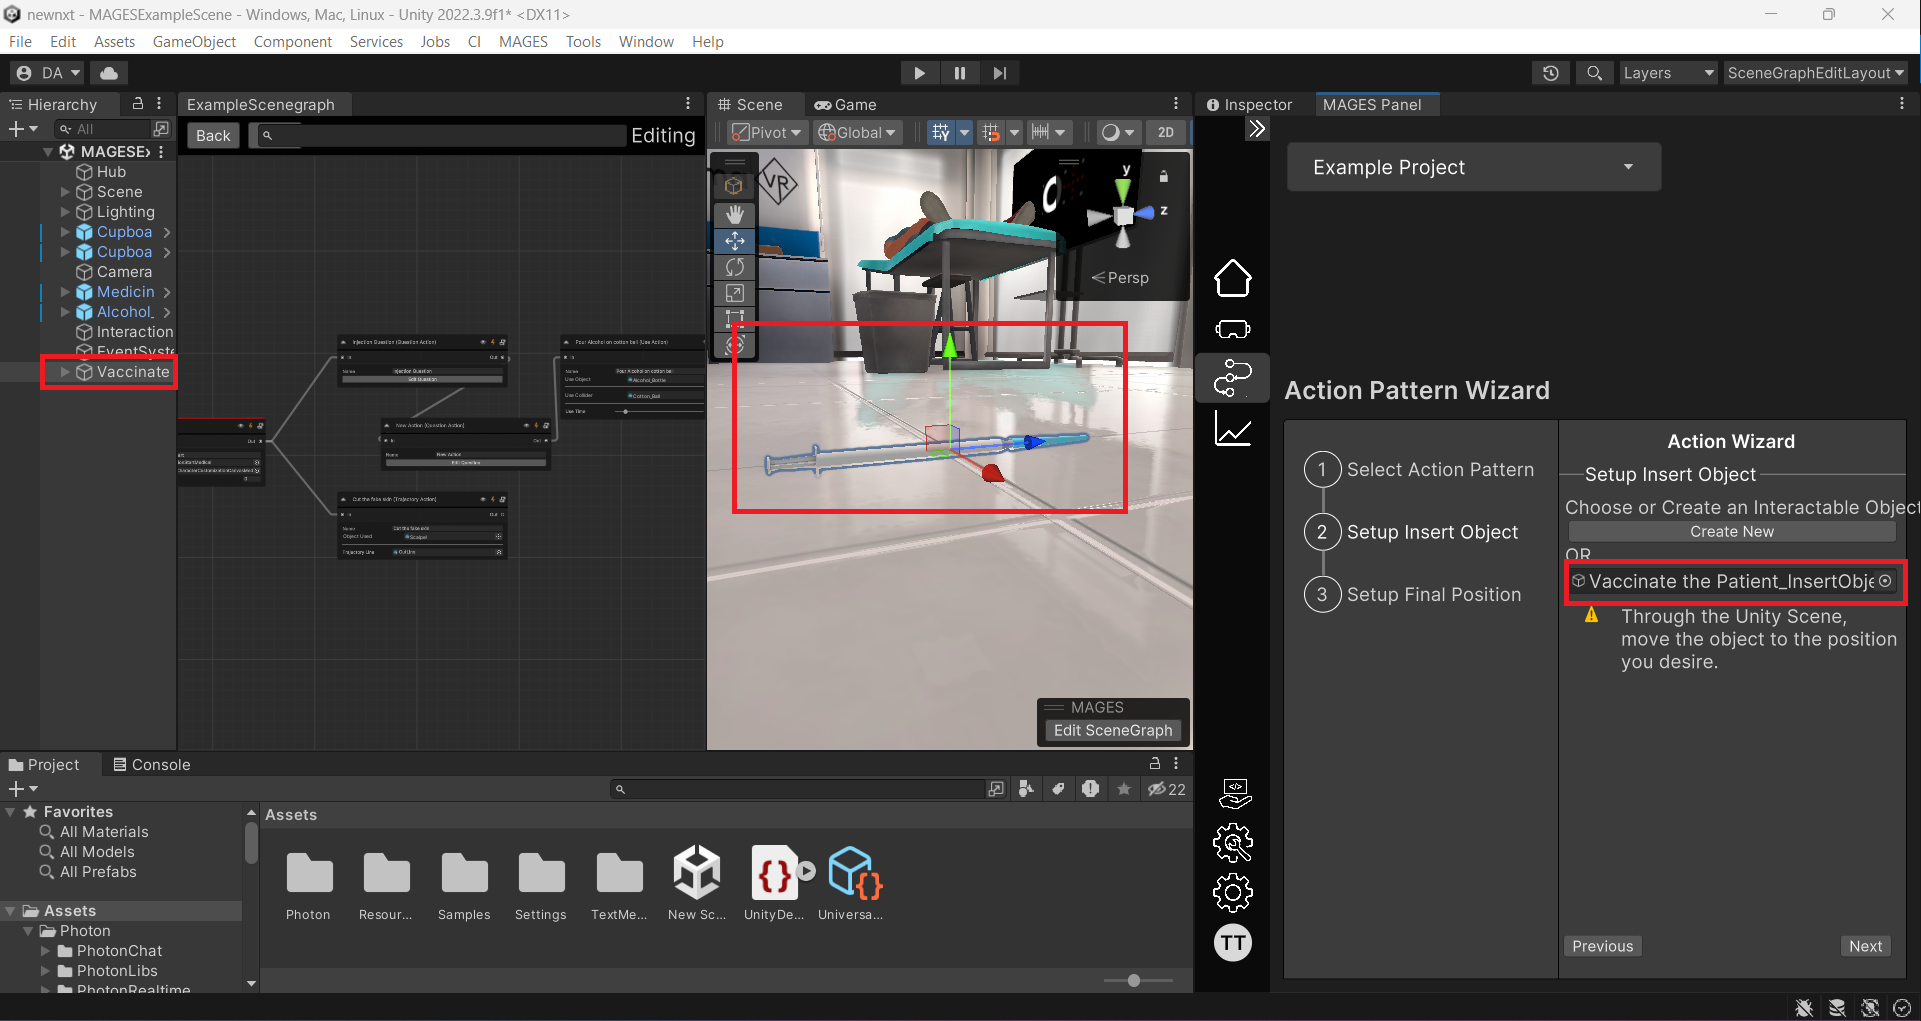Screen dimensions: 1921x1021
Task: Open Unity global search magnifier
Action: click(1594, 73)
